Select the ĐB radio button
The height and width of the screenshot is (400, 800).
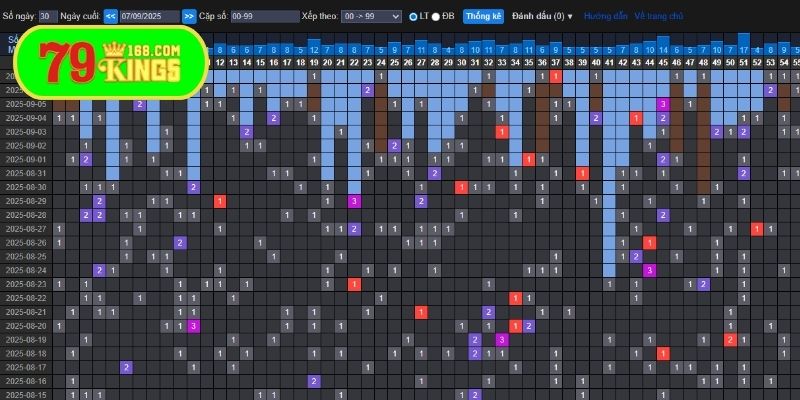pyautogui.click(x=436, y=17)
